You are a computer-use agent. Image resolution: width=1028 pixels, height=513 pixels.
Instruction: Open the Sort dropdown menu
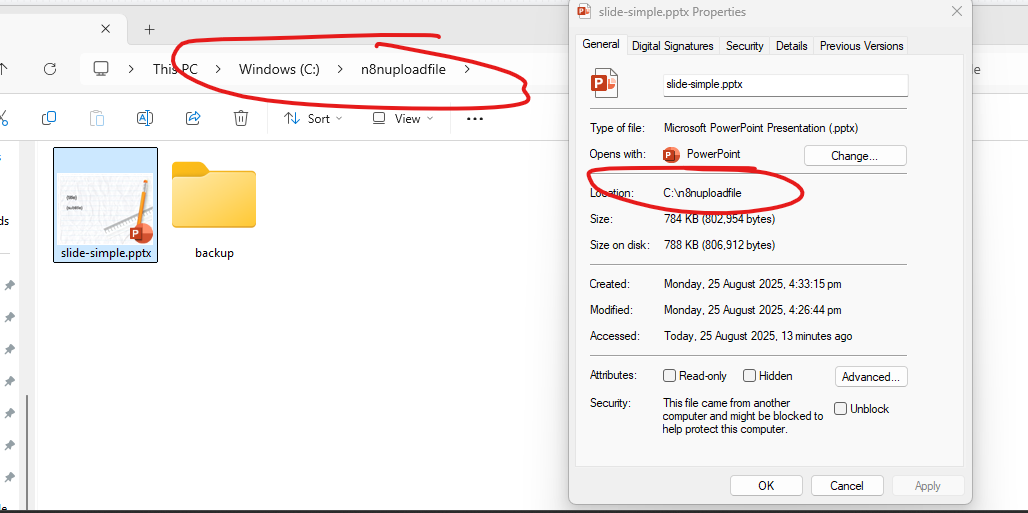(x=313, y=119)
